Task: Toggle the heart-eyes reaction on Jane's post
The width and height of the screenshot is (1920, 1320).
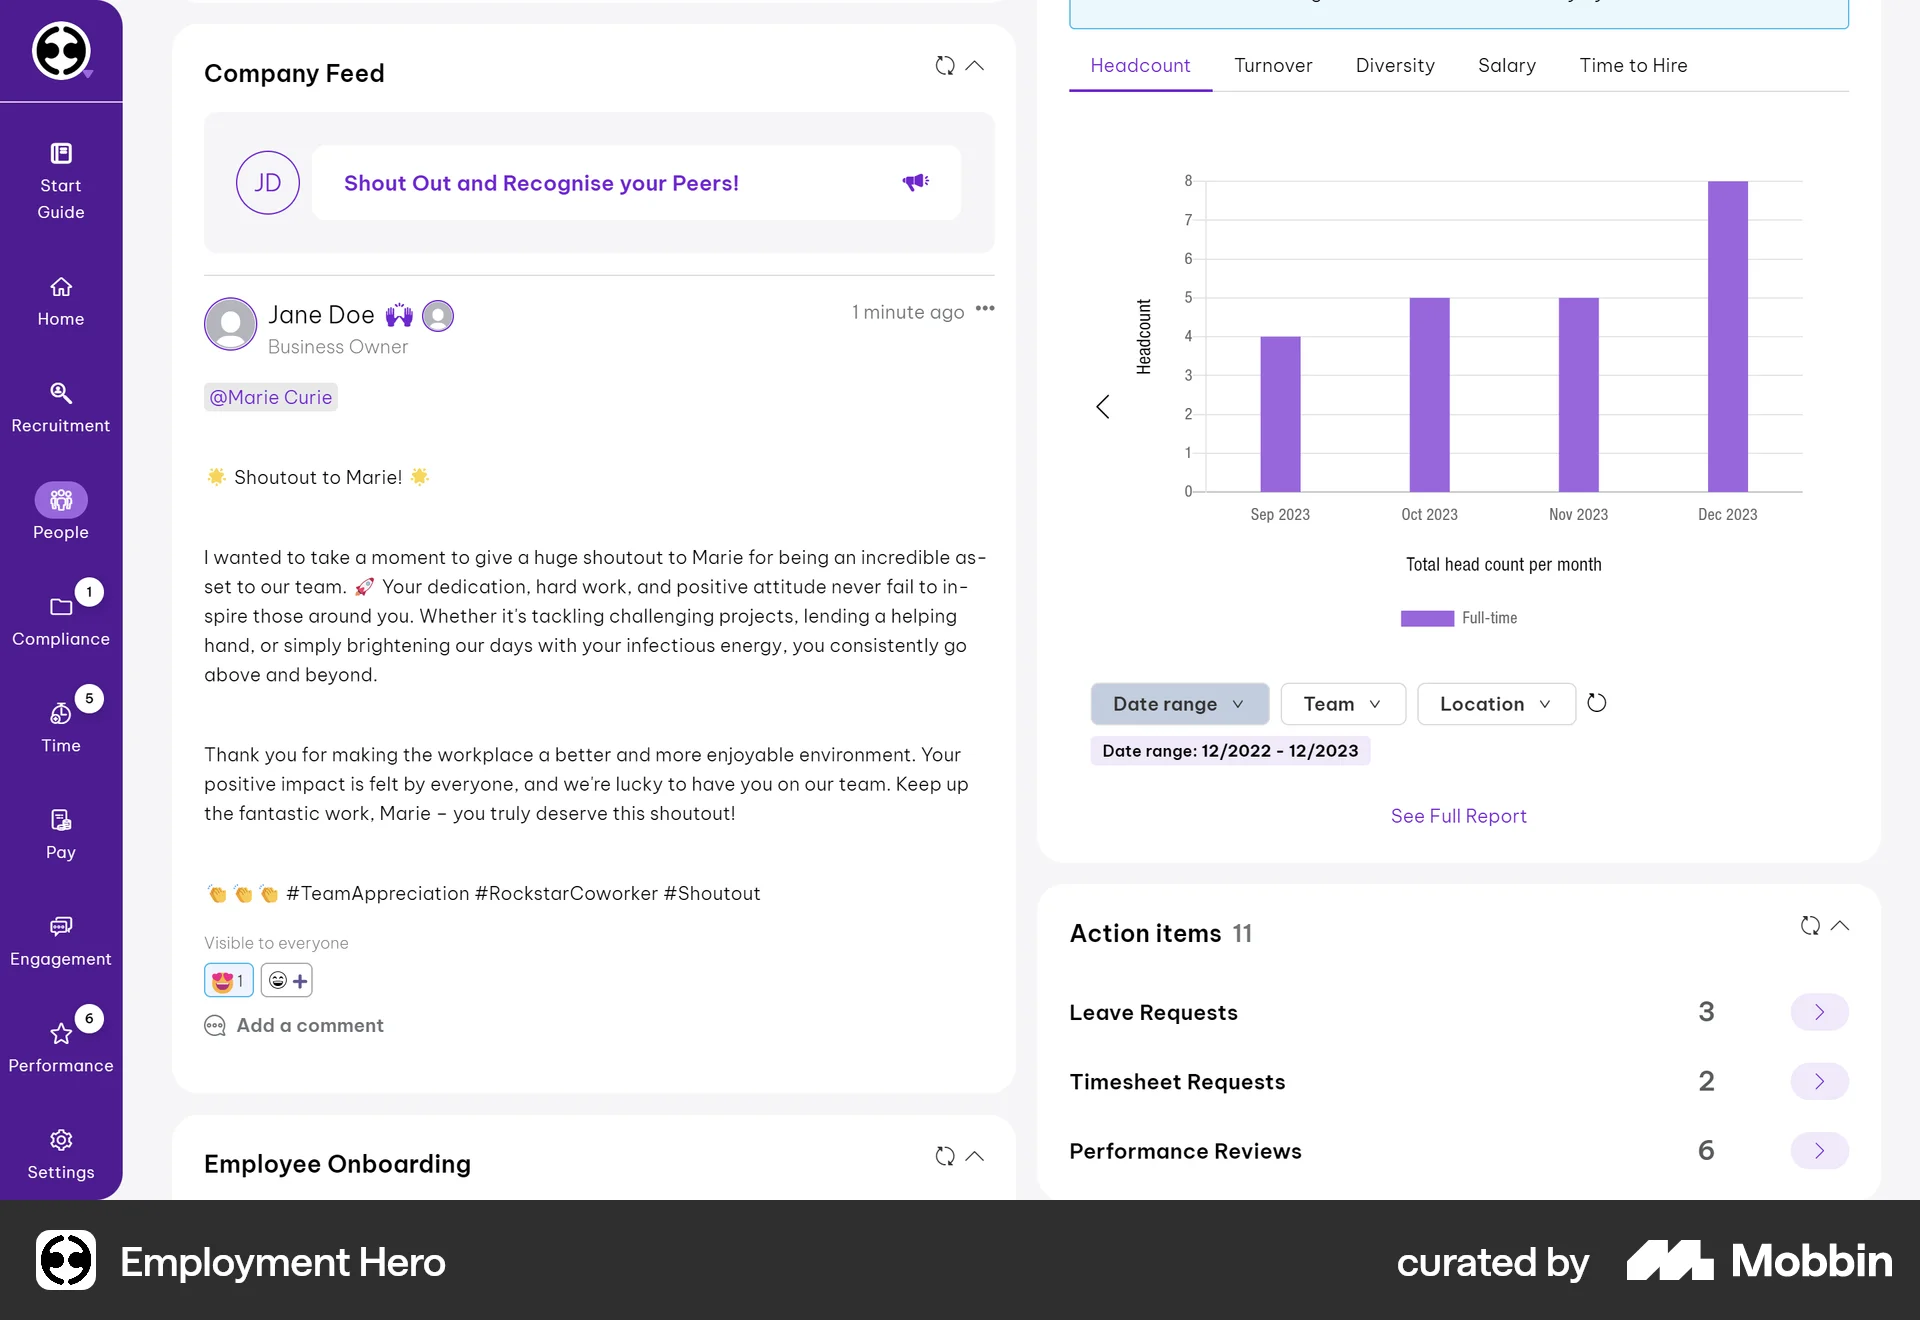Action: click(x=227, y=980)
